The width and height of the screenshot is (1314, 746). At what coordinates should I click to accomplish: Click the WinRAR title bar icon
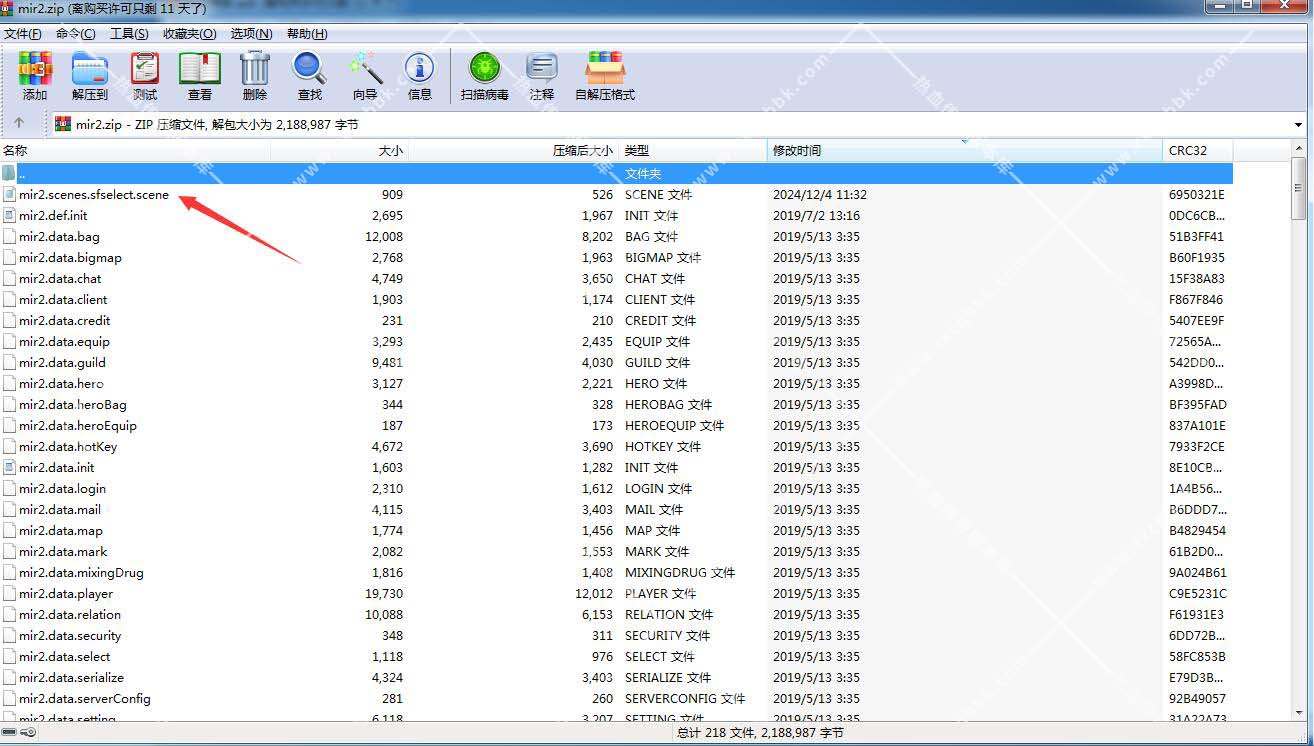click(9, 8)
